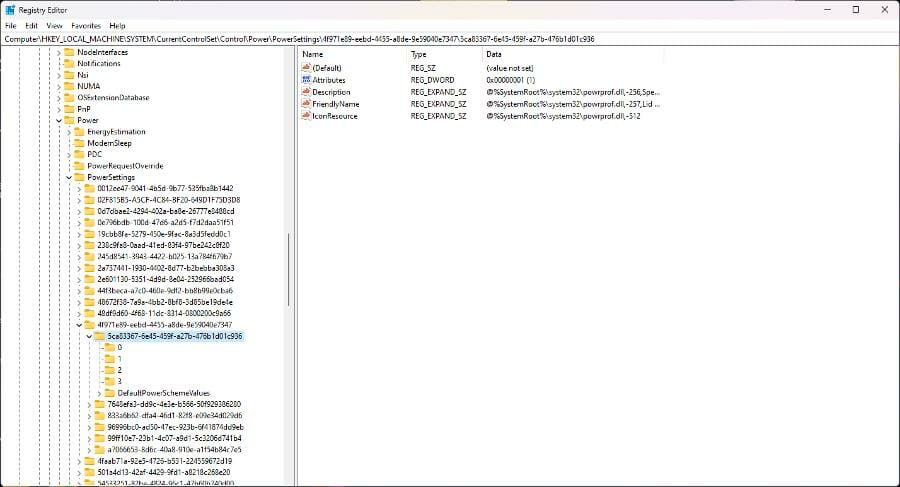Expand the EnergyEstimation key
Image resolution: width=900 pixels, height=487 pixels.
69,132
